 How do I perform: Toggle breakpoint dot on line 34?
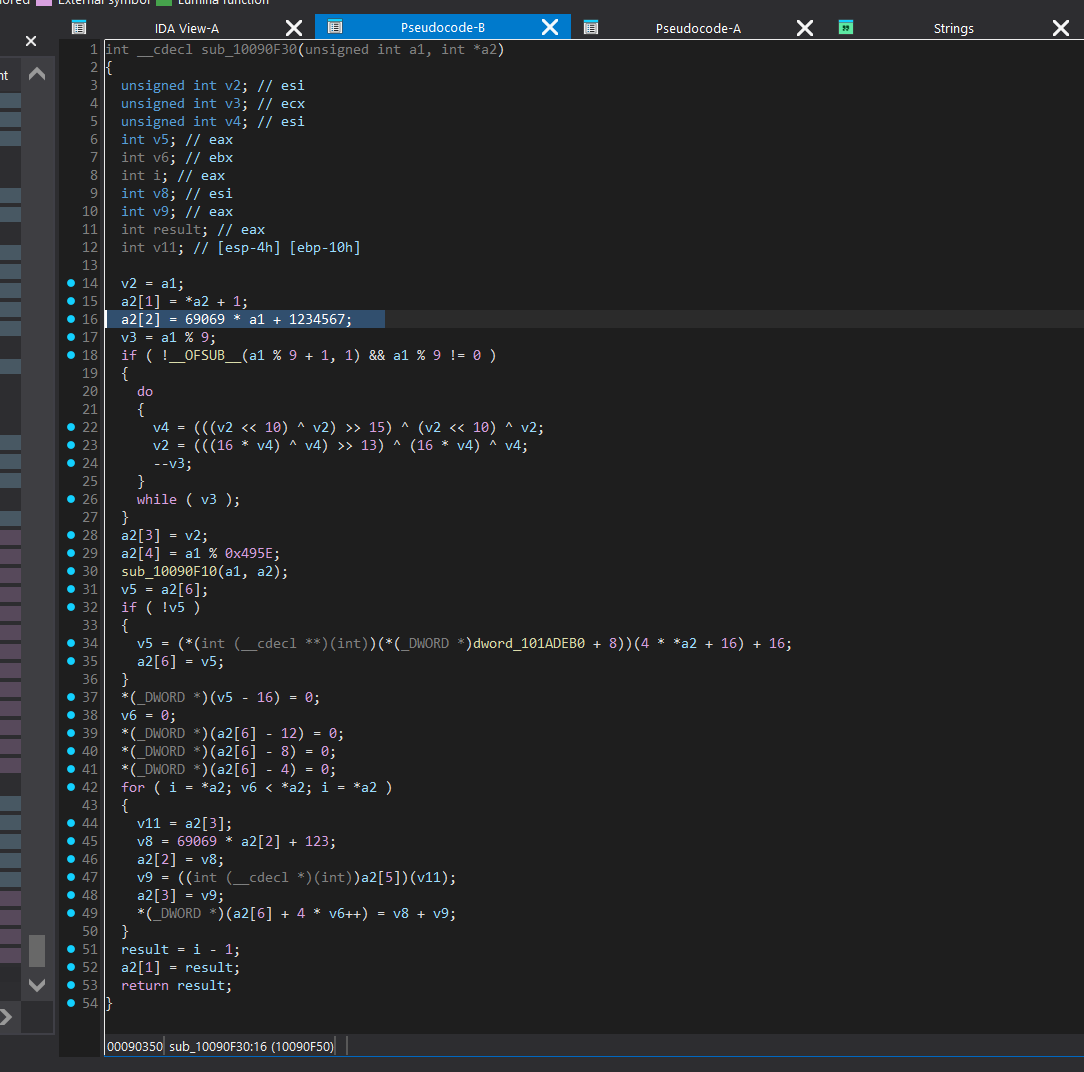(71, 643)
